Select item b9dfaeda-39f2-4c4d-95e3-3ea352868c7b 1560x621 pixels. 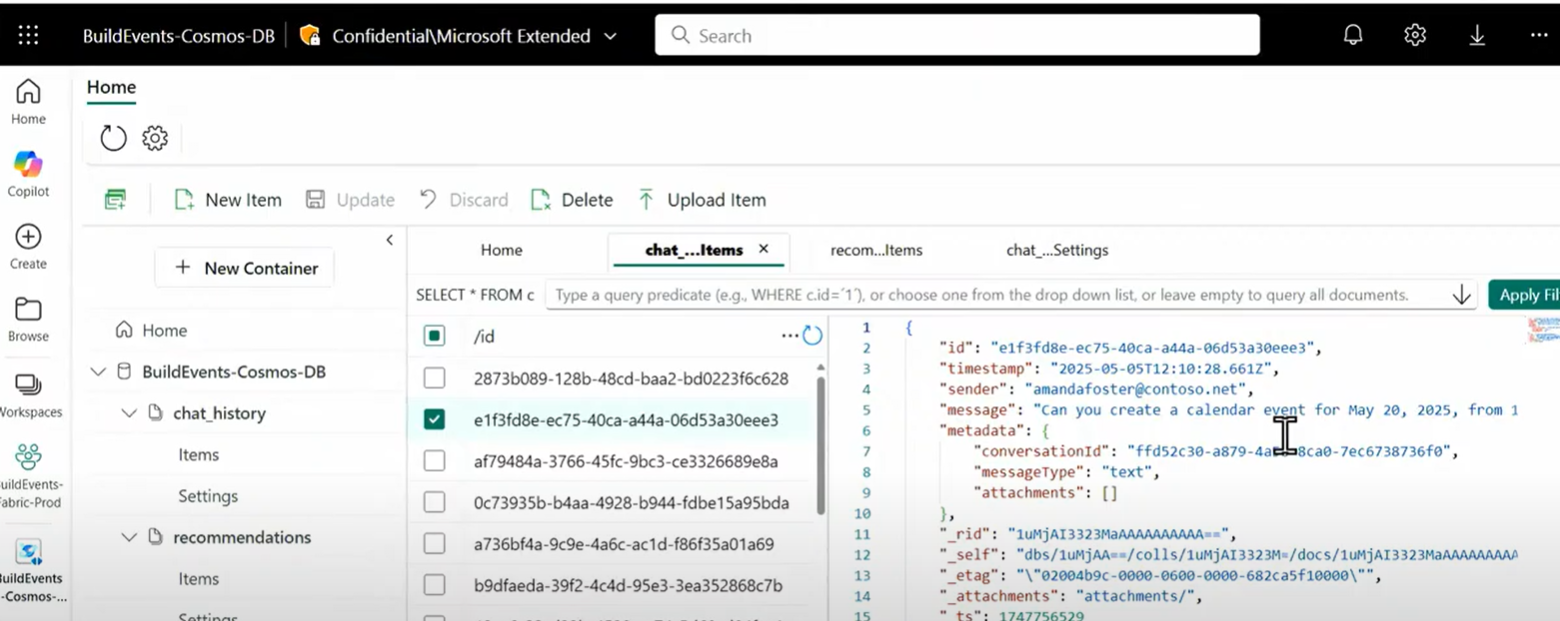coord(628,585)
